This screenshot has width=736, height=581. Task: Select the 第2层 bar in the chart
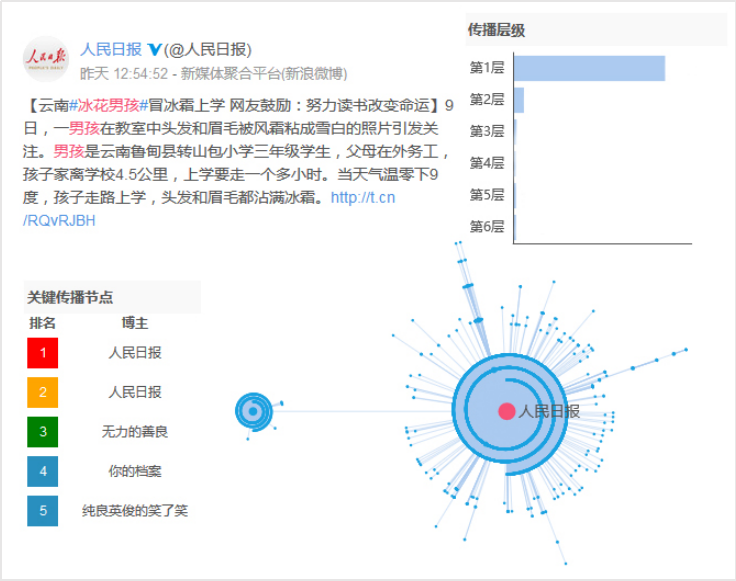point(519,100)
